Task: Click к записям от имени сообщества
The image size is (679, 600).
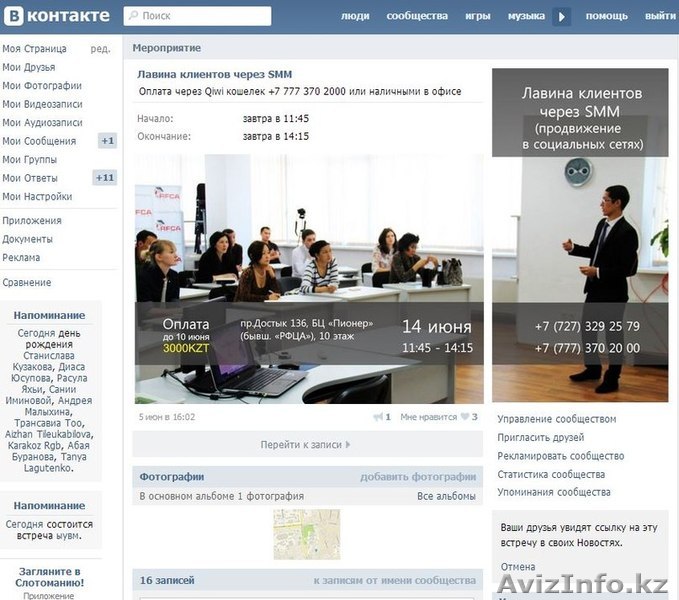Action: pos(395,581)
